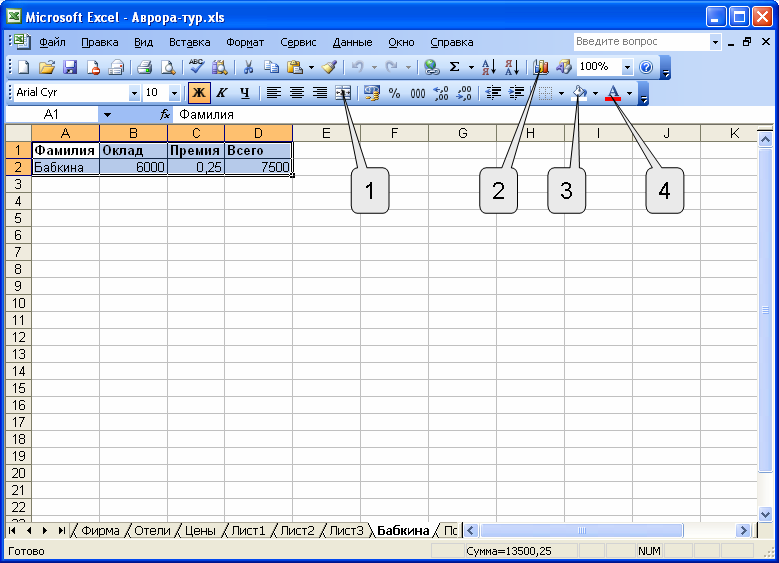Undo the last action with the Undo arrow
Screen dimensions: 779x563
[x=357, y=67]
